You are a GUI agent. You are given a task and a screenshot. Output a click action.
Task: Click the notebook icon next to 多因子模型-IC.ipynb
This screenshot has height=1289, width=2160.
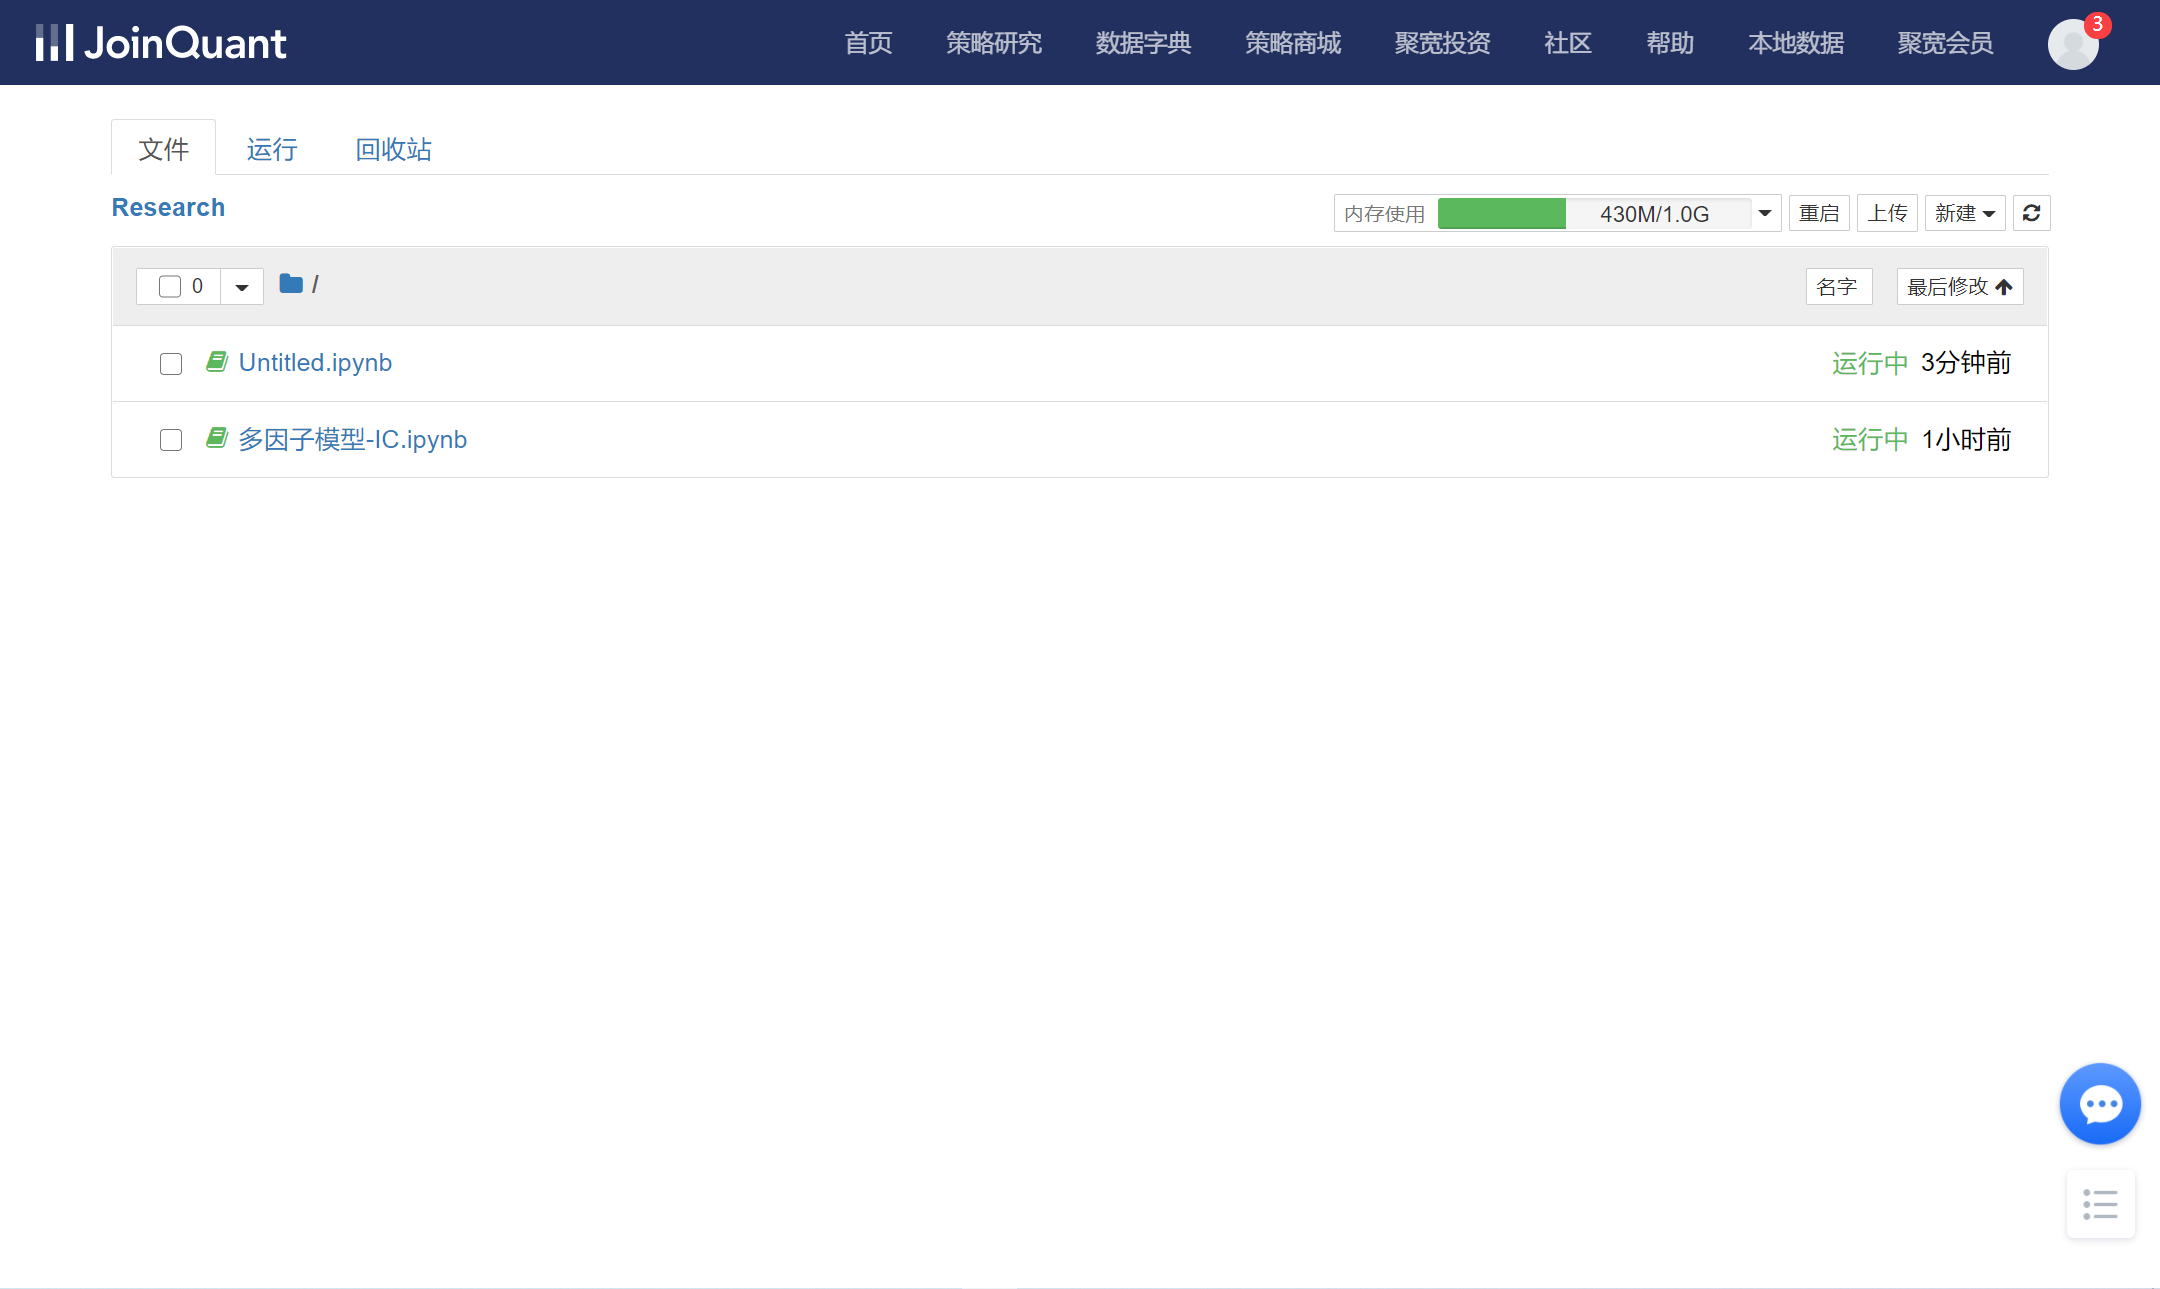point(217,438)
